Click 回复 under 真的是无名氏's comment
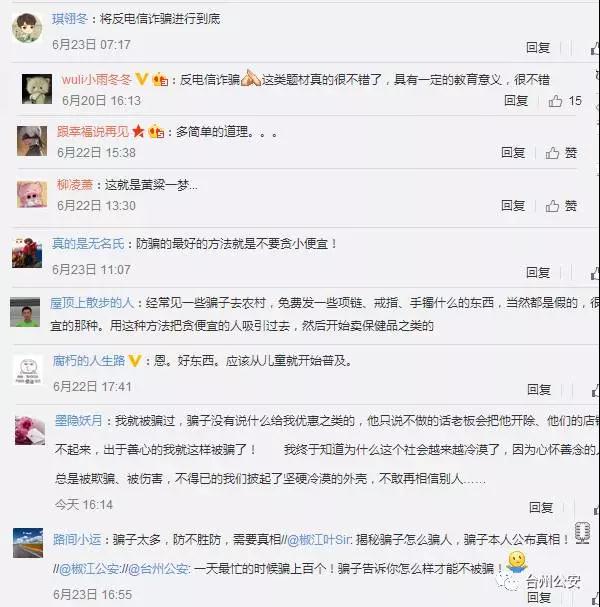 point(538,273)
